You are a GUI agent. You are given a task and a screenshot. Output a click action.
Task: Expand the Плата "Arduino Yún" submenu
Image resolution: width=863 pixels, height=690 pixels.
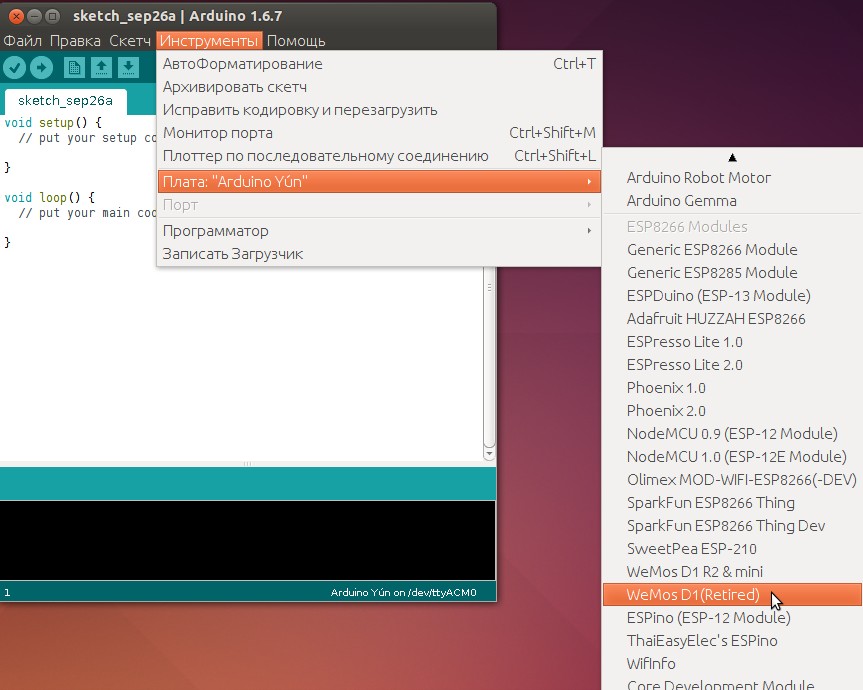pyautogui.click(x=378, y=182)
